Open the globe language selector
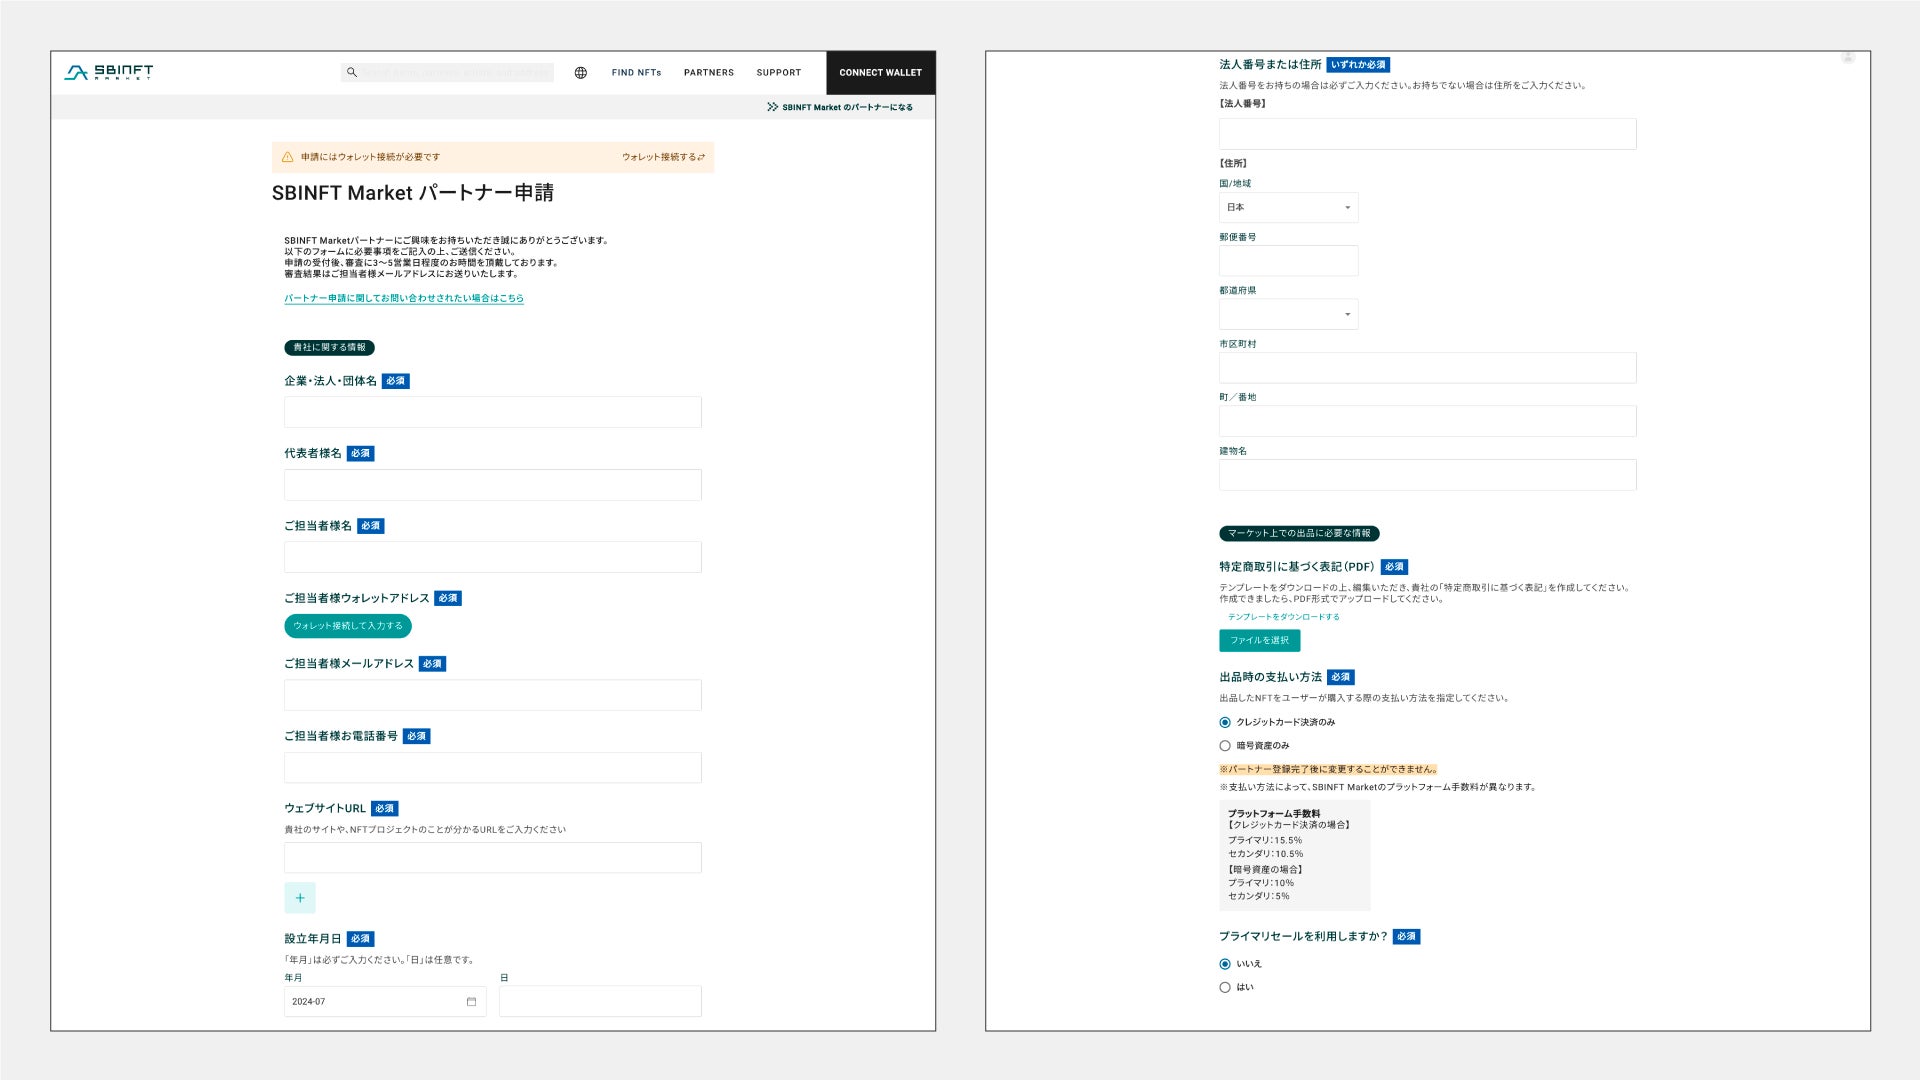 click(581, 72)
